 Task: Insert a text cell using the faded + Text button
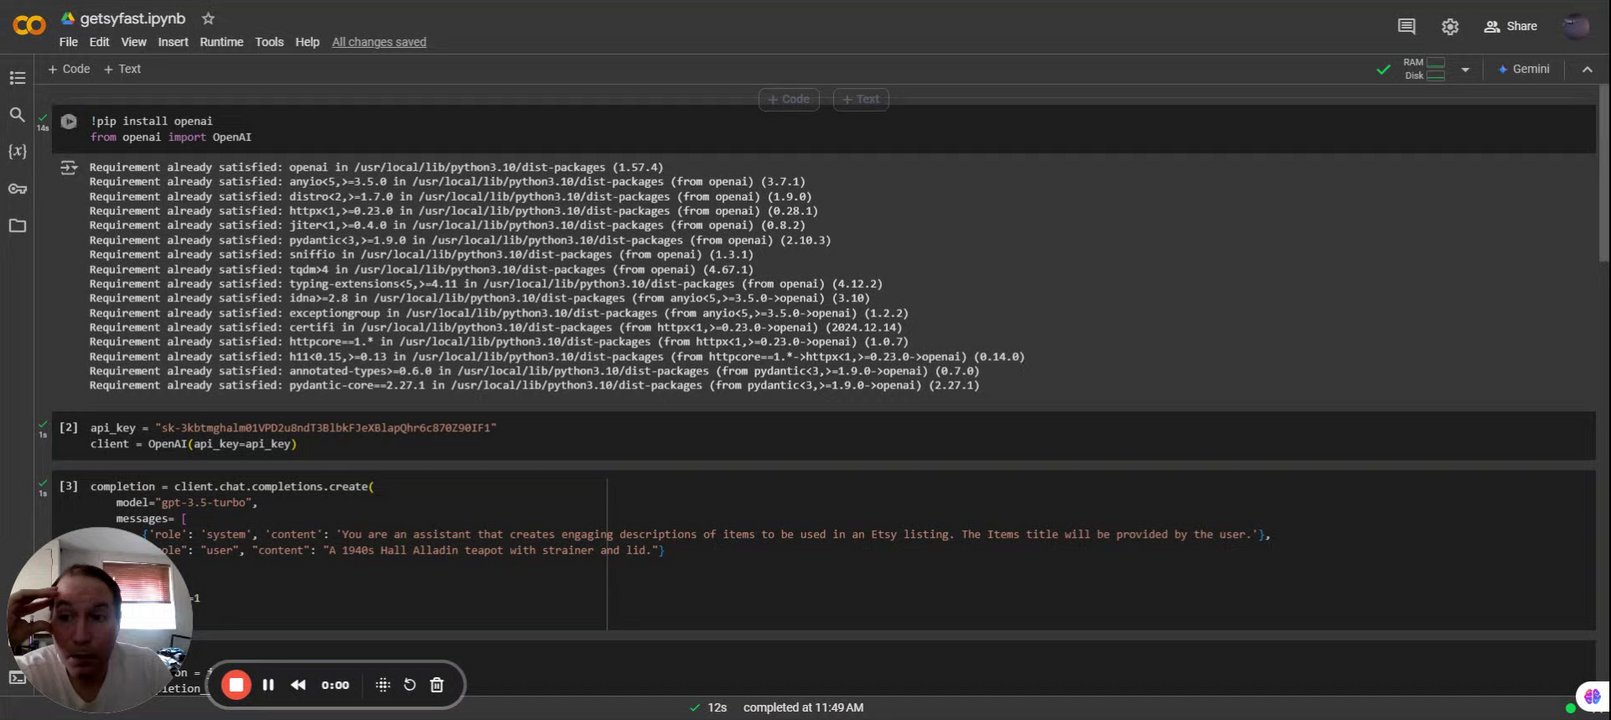(861, 99)
